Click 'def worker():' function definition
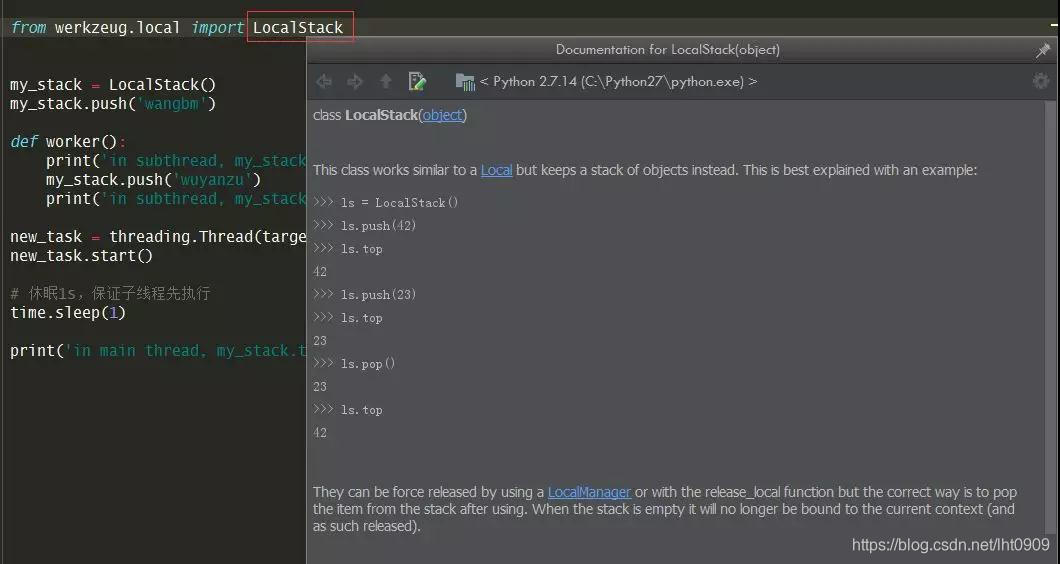 click(68, 142)
